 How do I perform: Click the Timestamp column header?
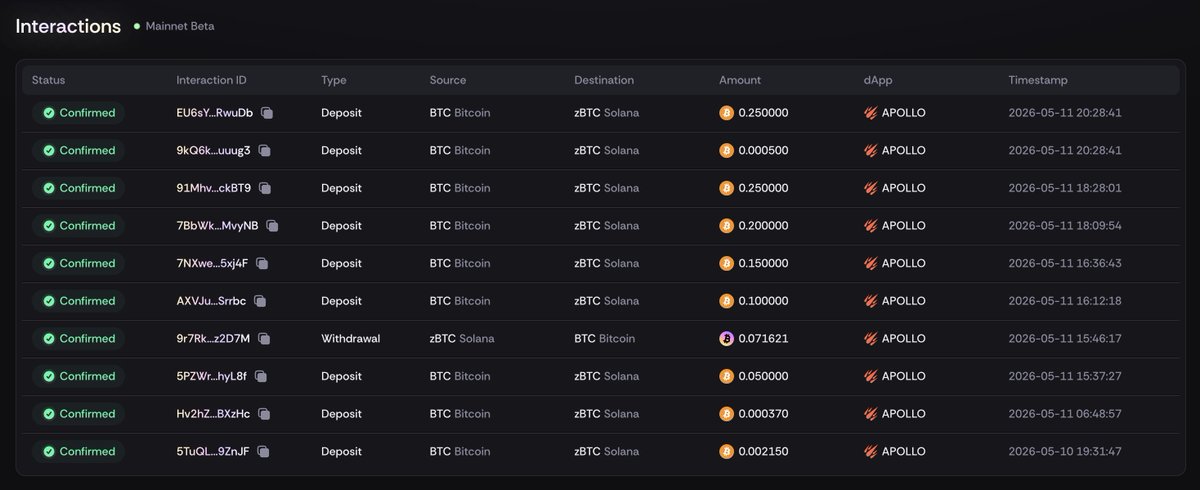point(1037,80)
